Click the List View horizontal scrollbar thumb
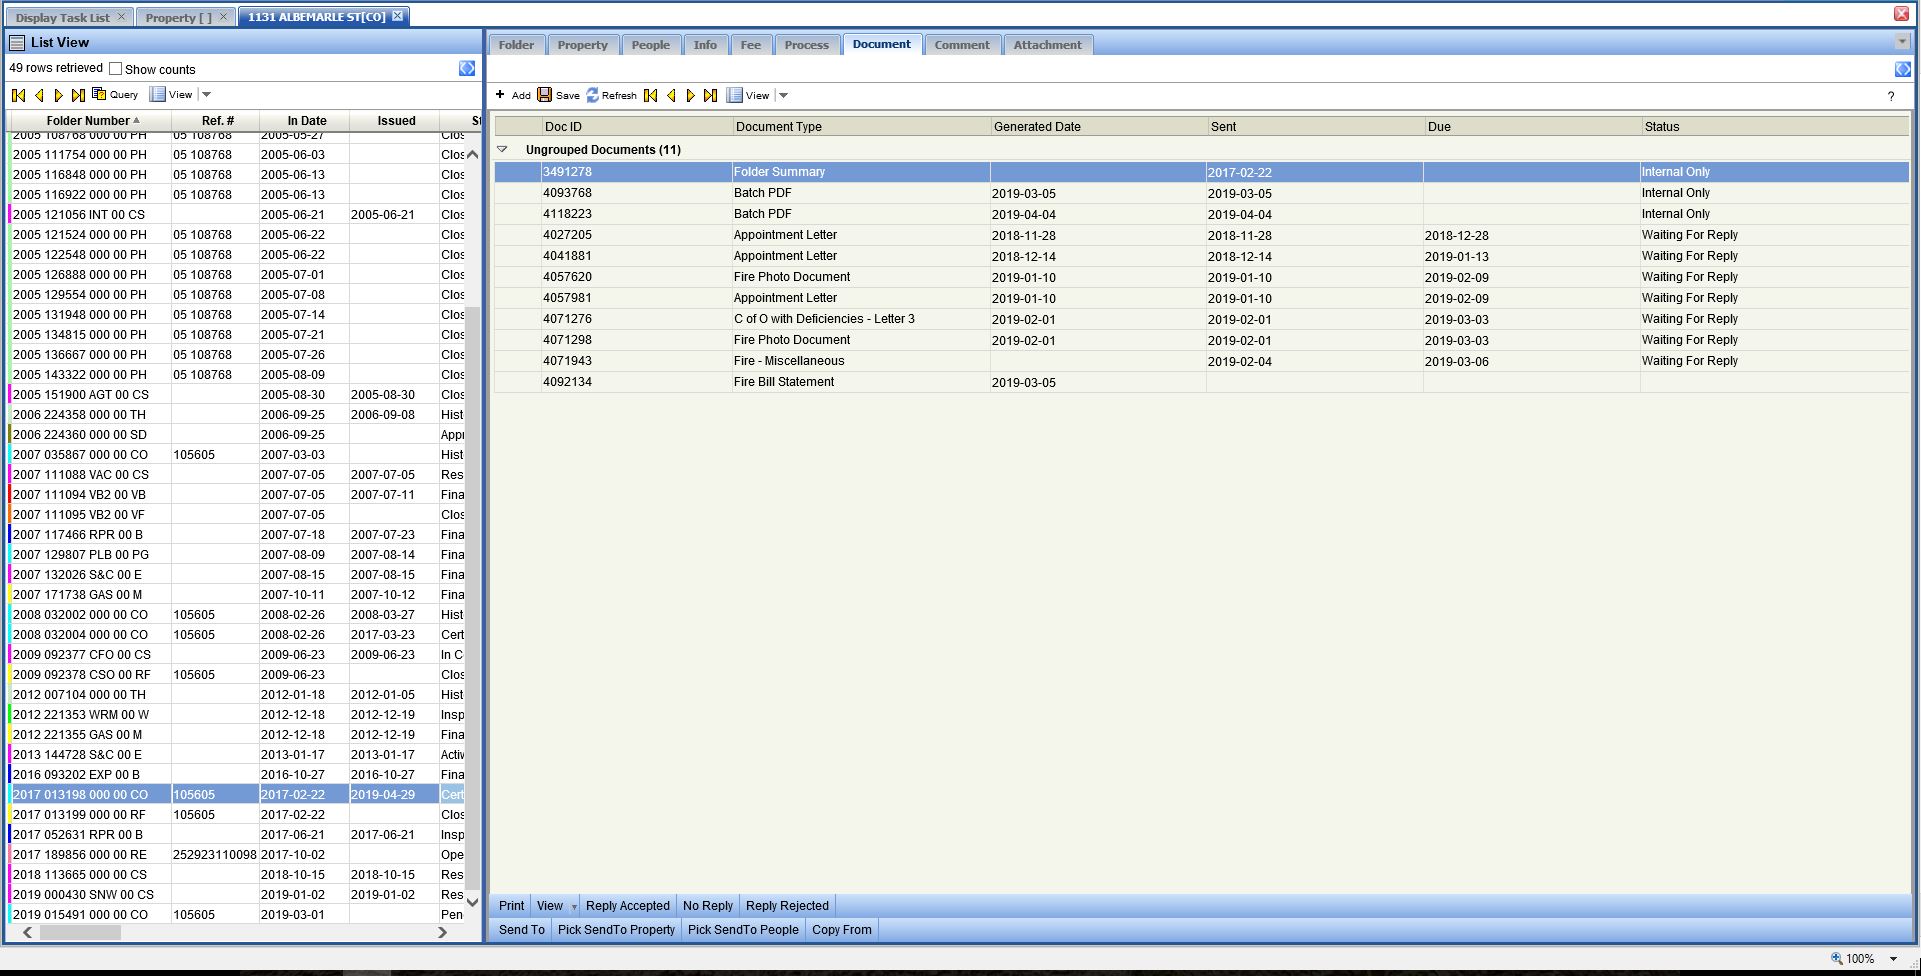This screenshot has height=976, width=1921. [80, 932]
